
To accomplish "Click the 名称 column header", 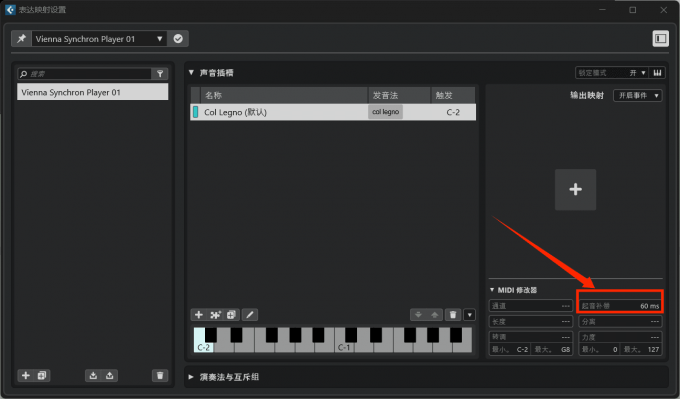I will [284, 95].
